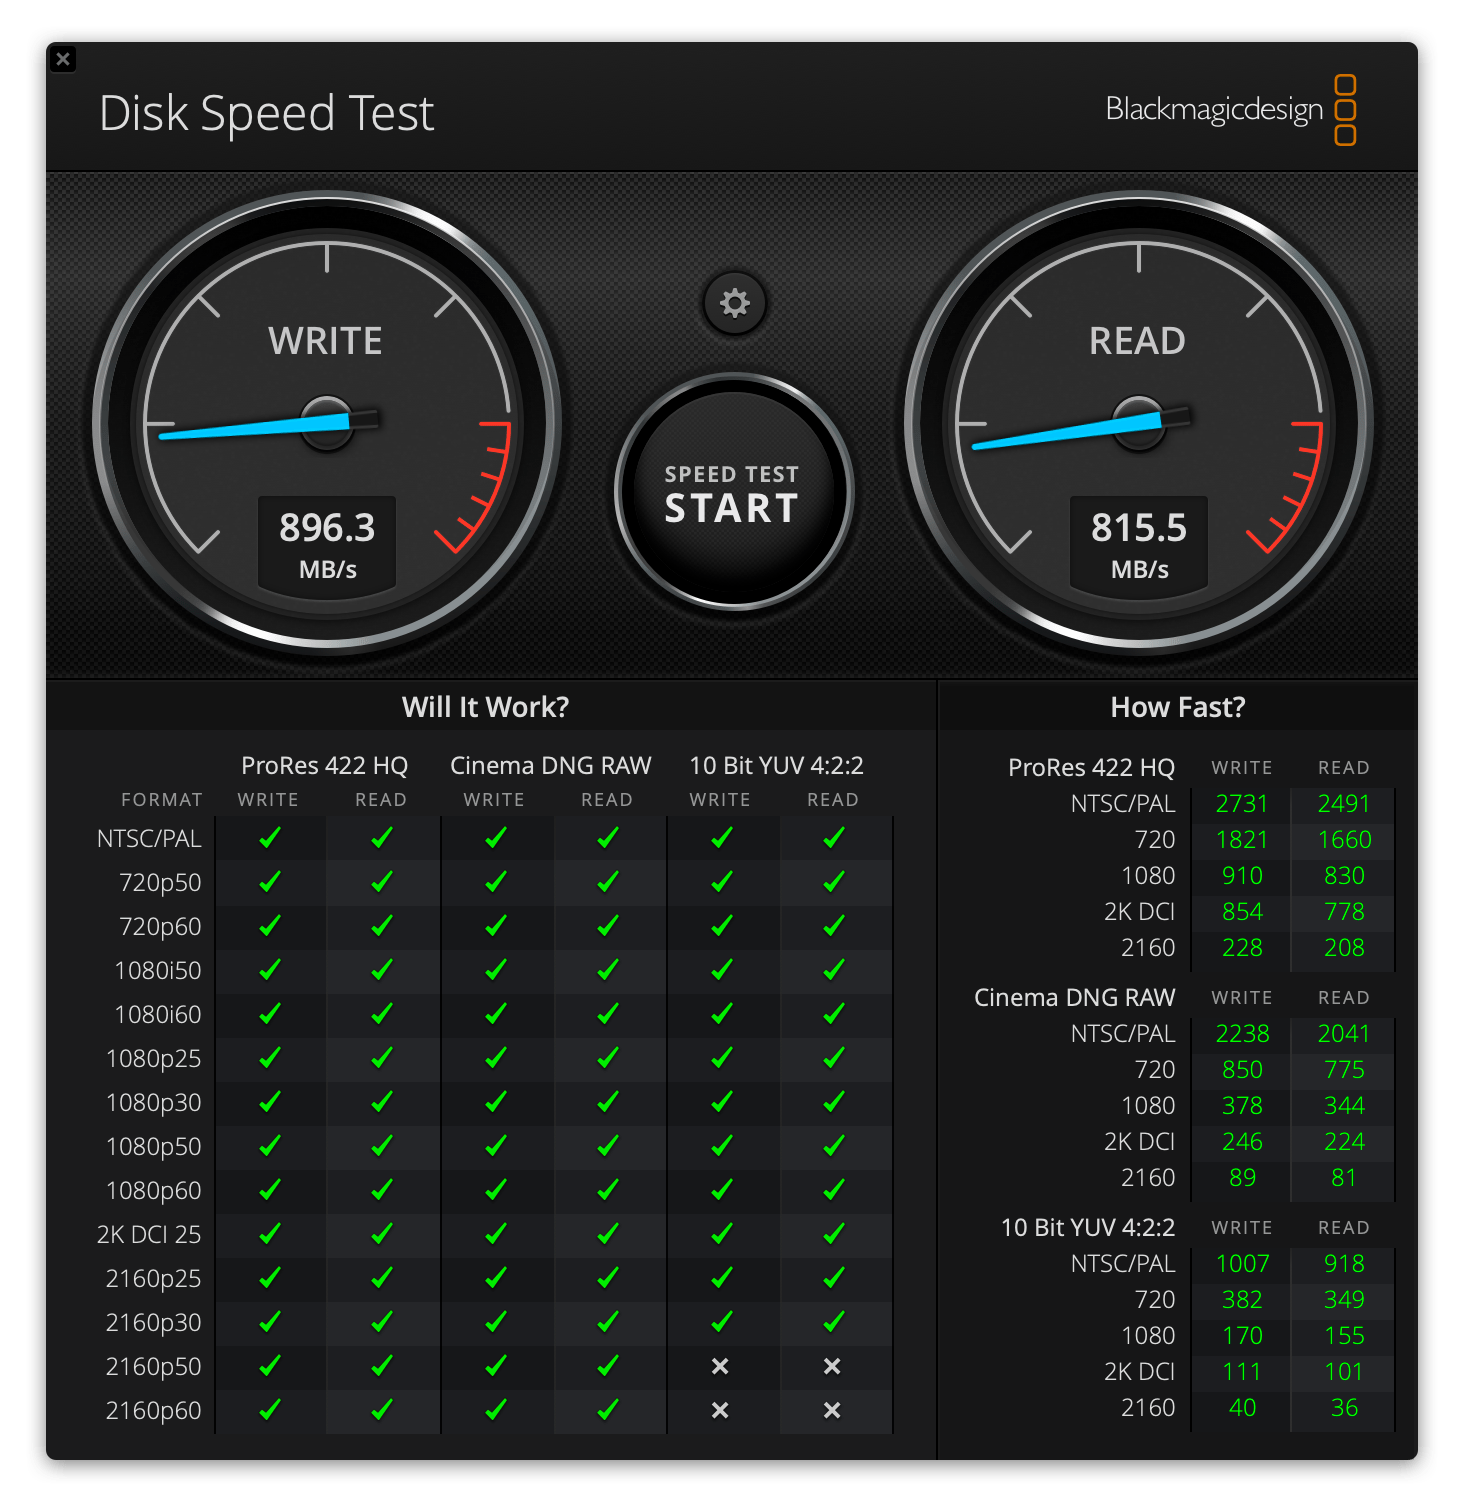Switch to the Will It Work panel
The image size is (1464, 1512).
click(487, 706)
